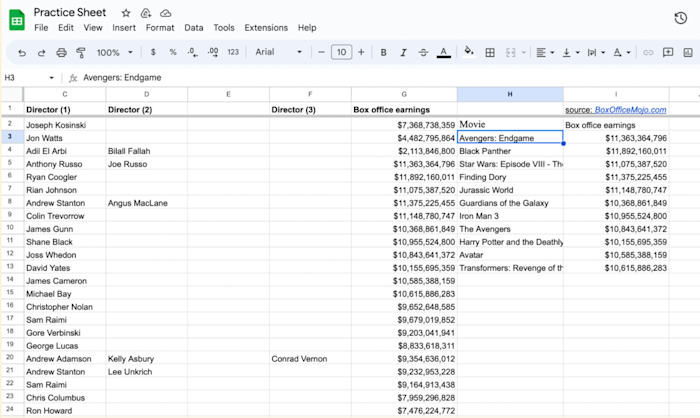Open text wrapping dropdown

(596, 53)
